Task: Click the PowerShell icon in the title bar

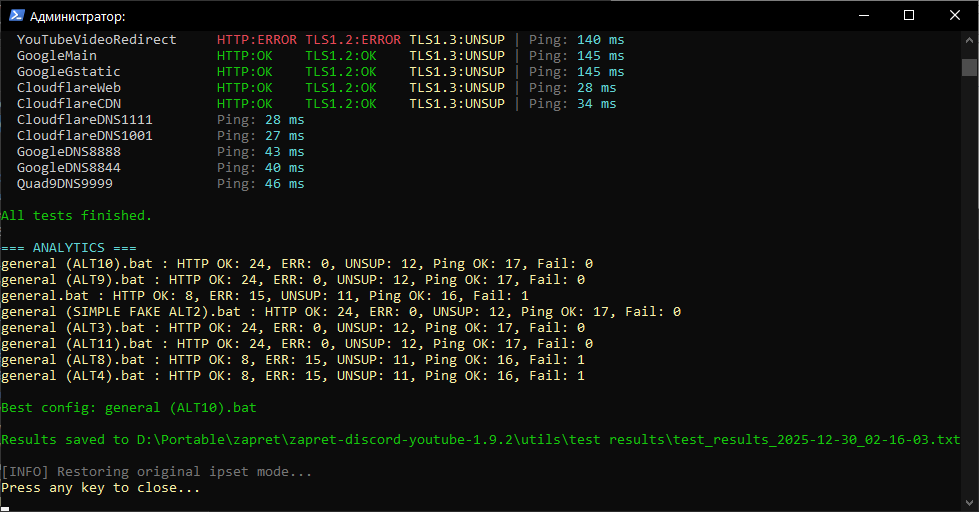Action: [15, 16]
